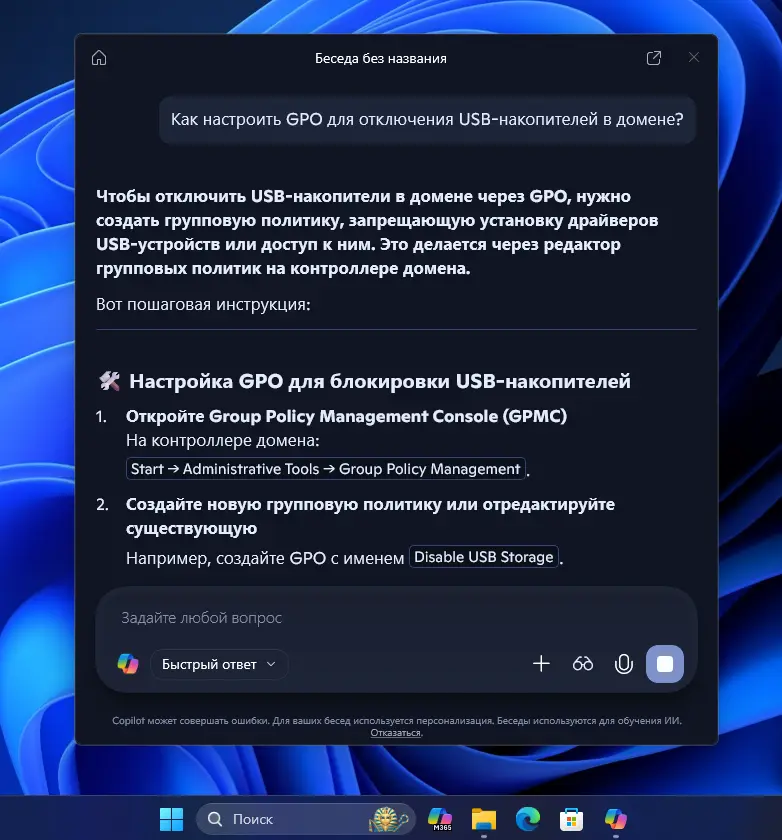Select the user question bubble about GPO
The image size is (782, 840).
click(x=427, y=119)
